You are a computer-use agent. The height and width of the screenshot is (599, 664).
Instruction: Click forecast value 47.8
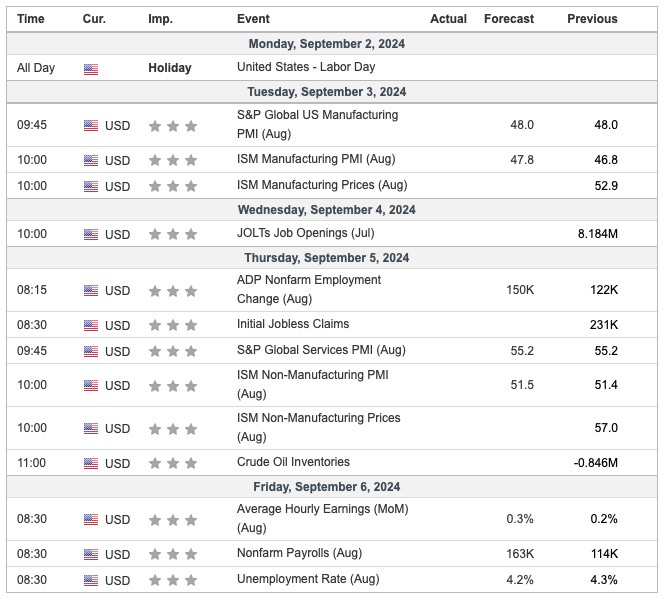tap(522, 160)
